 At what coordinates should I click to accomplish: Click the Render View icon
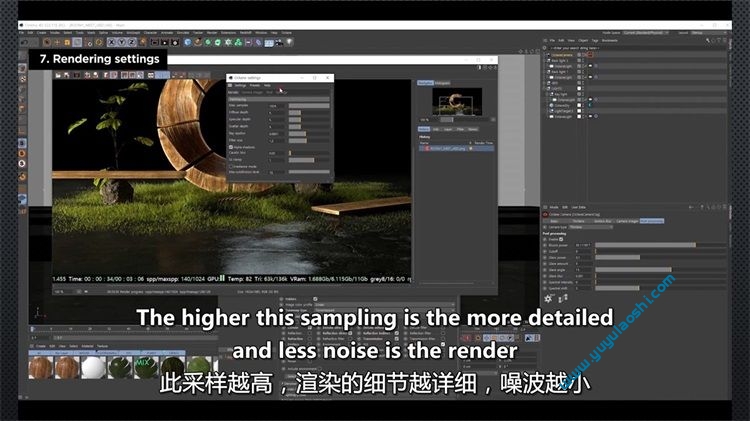click(x=154, y=42)
